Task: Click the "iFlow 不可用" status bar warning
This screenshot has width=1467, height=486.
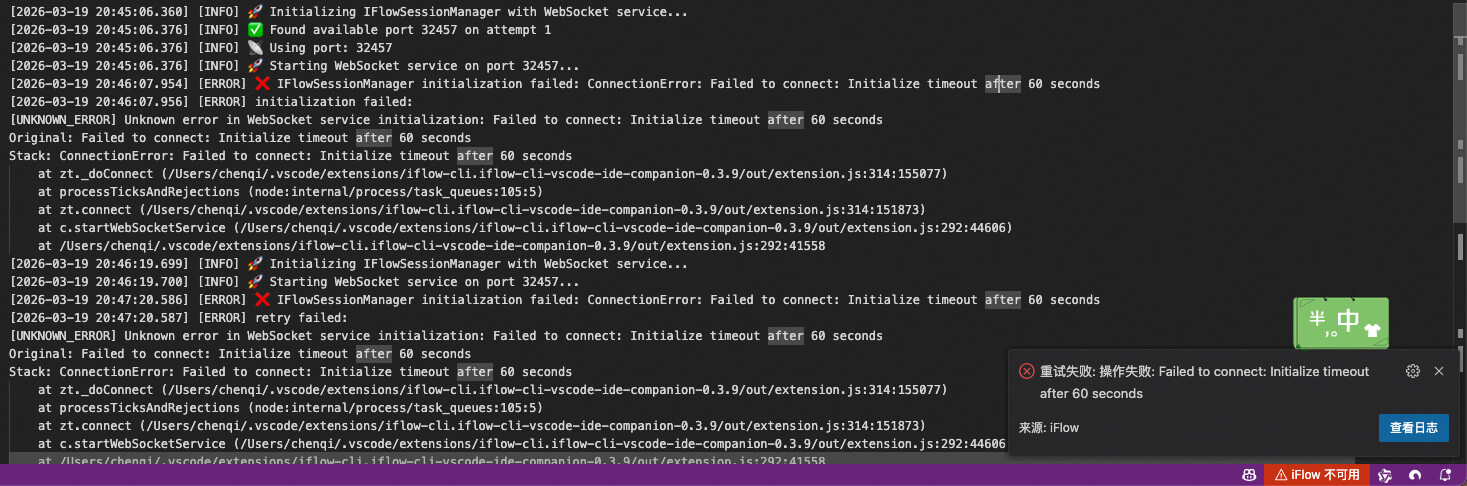Action: (x=1317, y=475)
